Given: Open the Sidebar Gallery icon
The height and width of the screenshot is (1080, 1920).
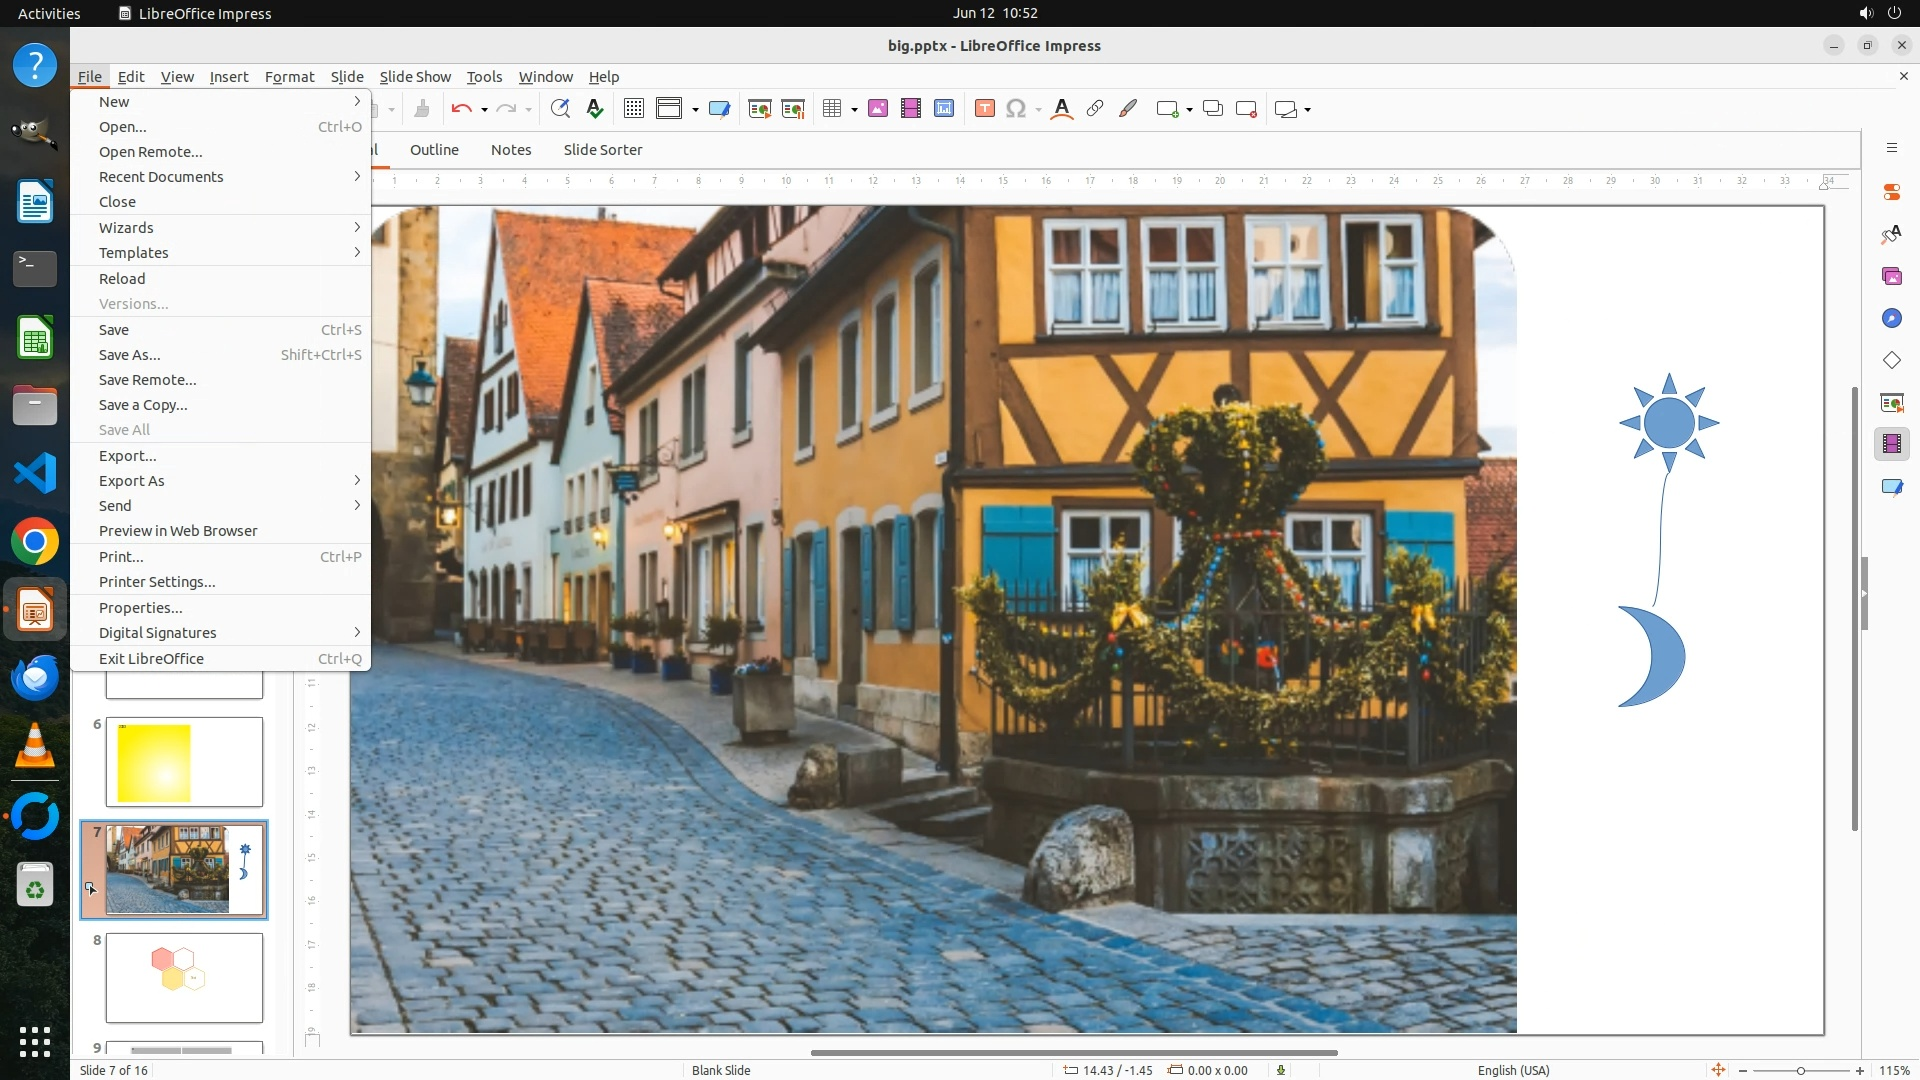Looking at the screenshot, I should pyautogui.click(x=1891, y=276).
